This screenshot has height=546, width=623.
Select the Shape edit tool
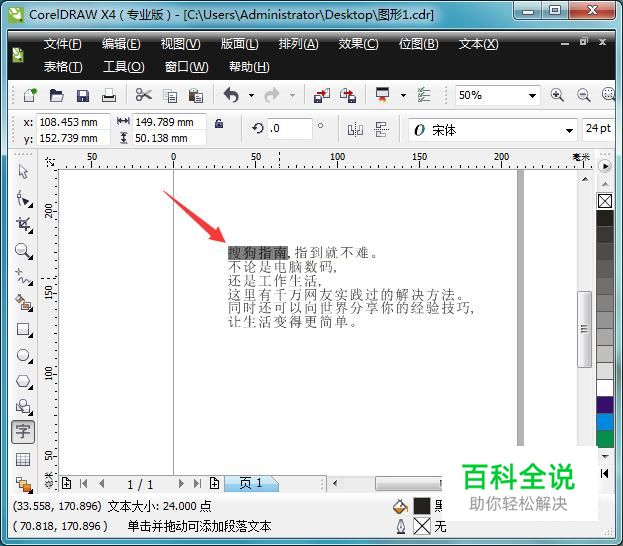click(x=24, y=198)
